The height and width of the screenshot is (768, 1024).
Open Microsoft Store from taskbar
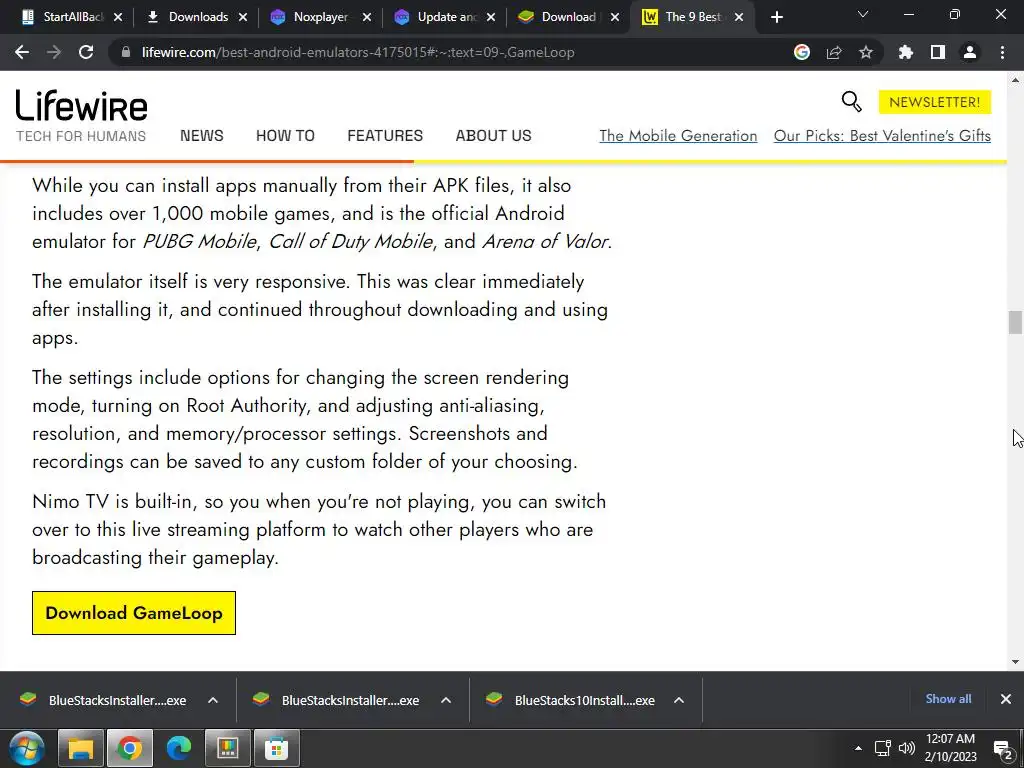(277, 748)
